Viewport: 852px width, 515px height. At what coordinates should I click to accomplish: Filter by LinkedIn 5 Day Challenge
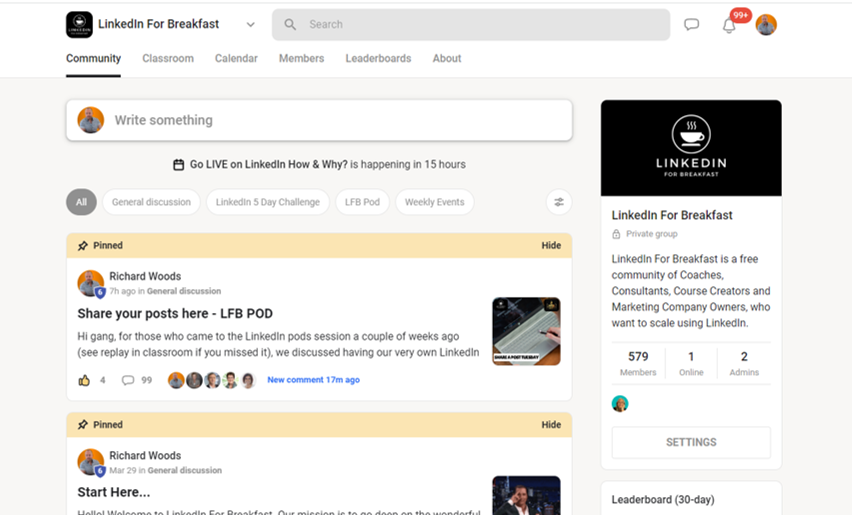(x=268, y=202)
